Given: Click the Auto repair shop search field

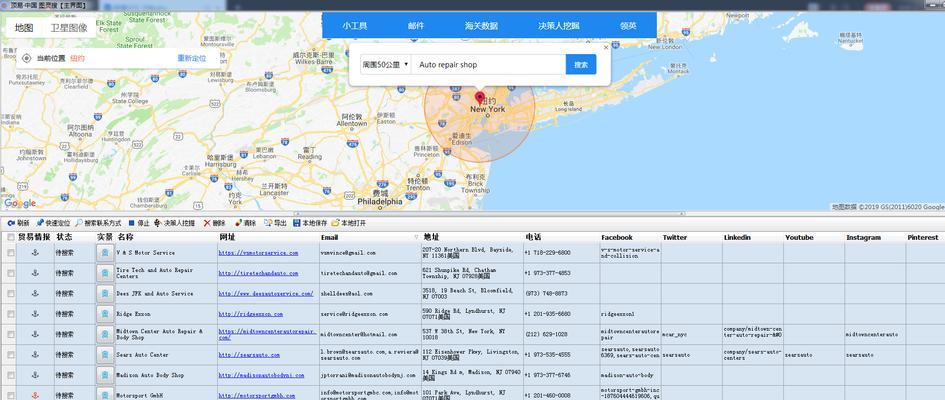Looking at the screenshot, I should click(x=488, y=64).
